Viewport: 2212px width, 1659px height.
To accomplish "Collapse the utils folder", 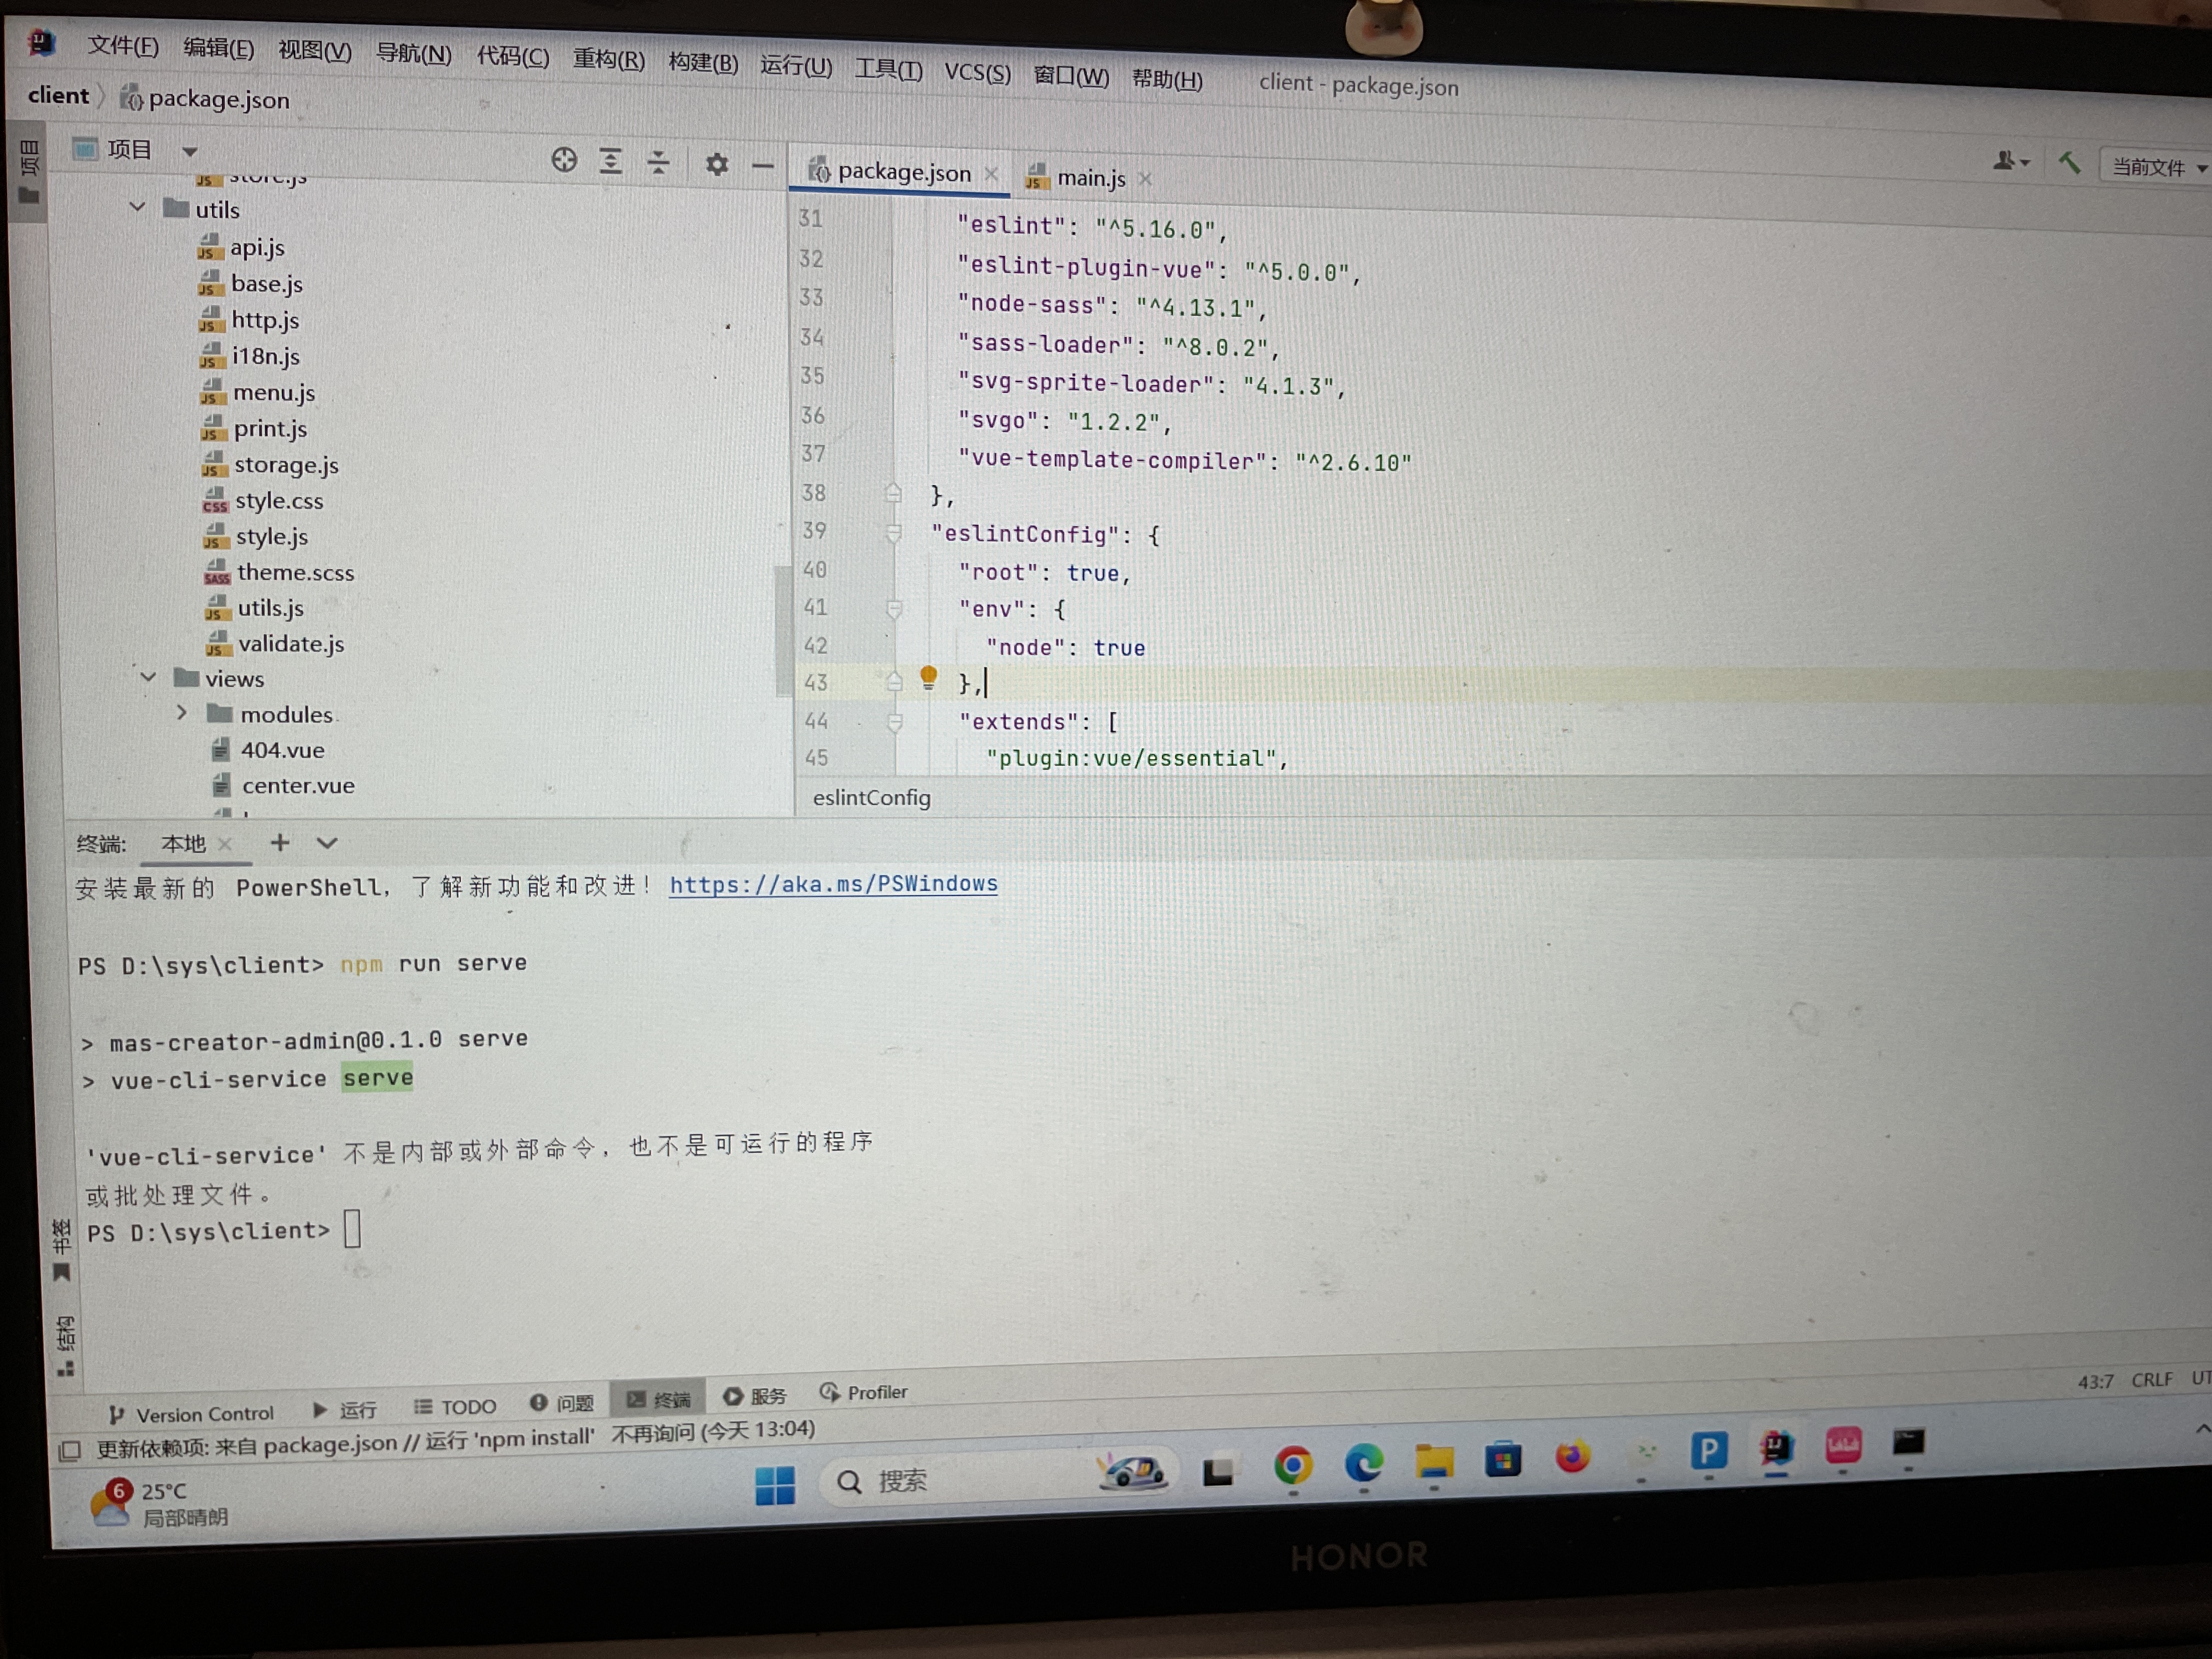I will pos(138,208).
